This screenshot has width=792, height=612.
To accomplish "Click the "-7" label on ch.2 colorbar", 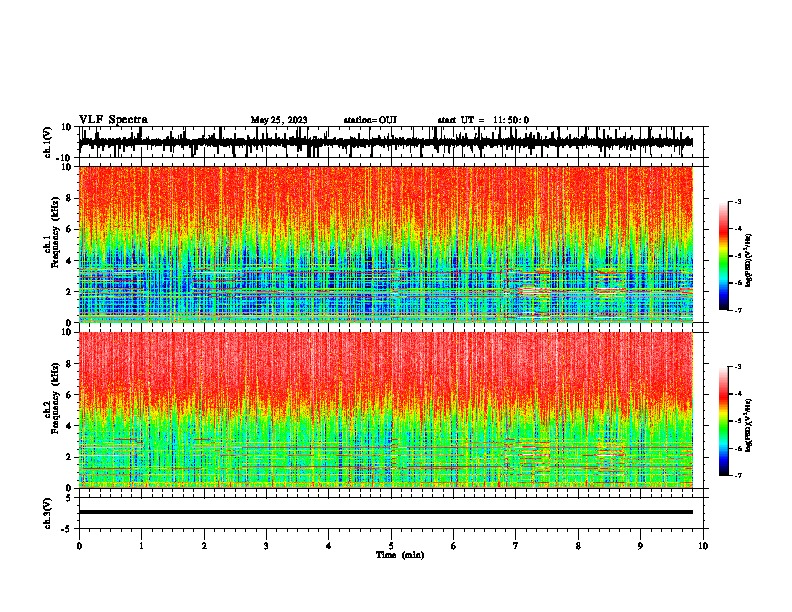I will (x=738, y=475).
